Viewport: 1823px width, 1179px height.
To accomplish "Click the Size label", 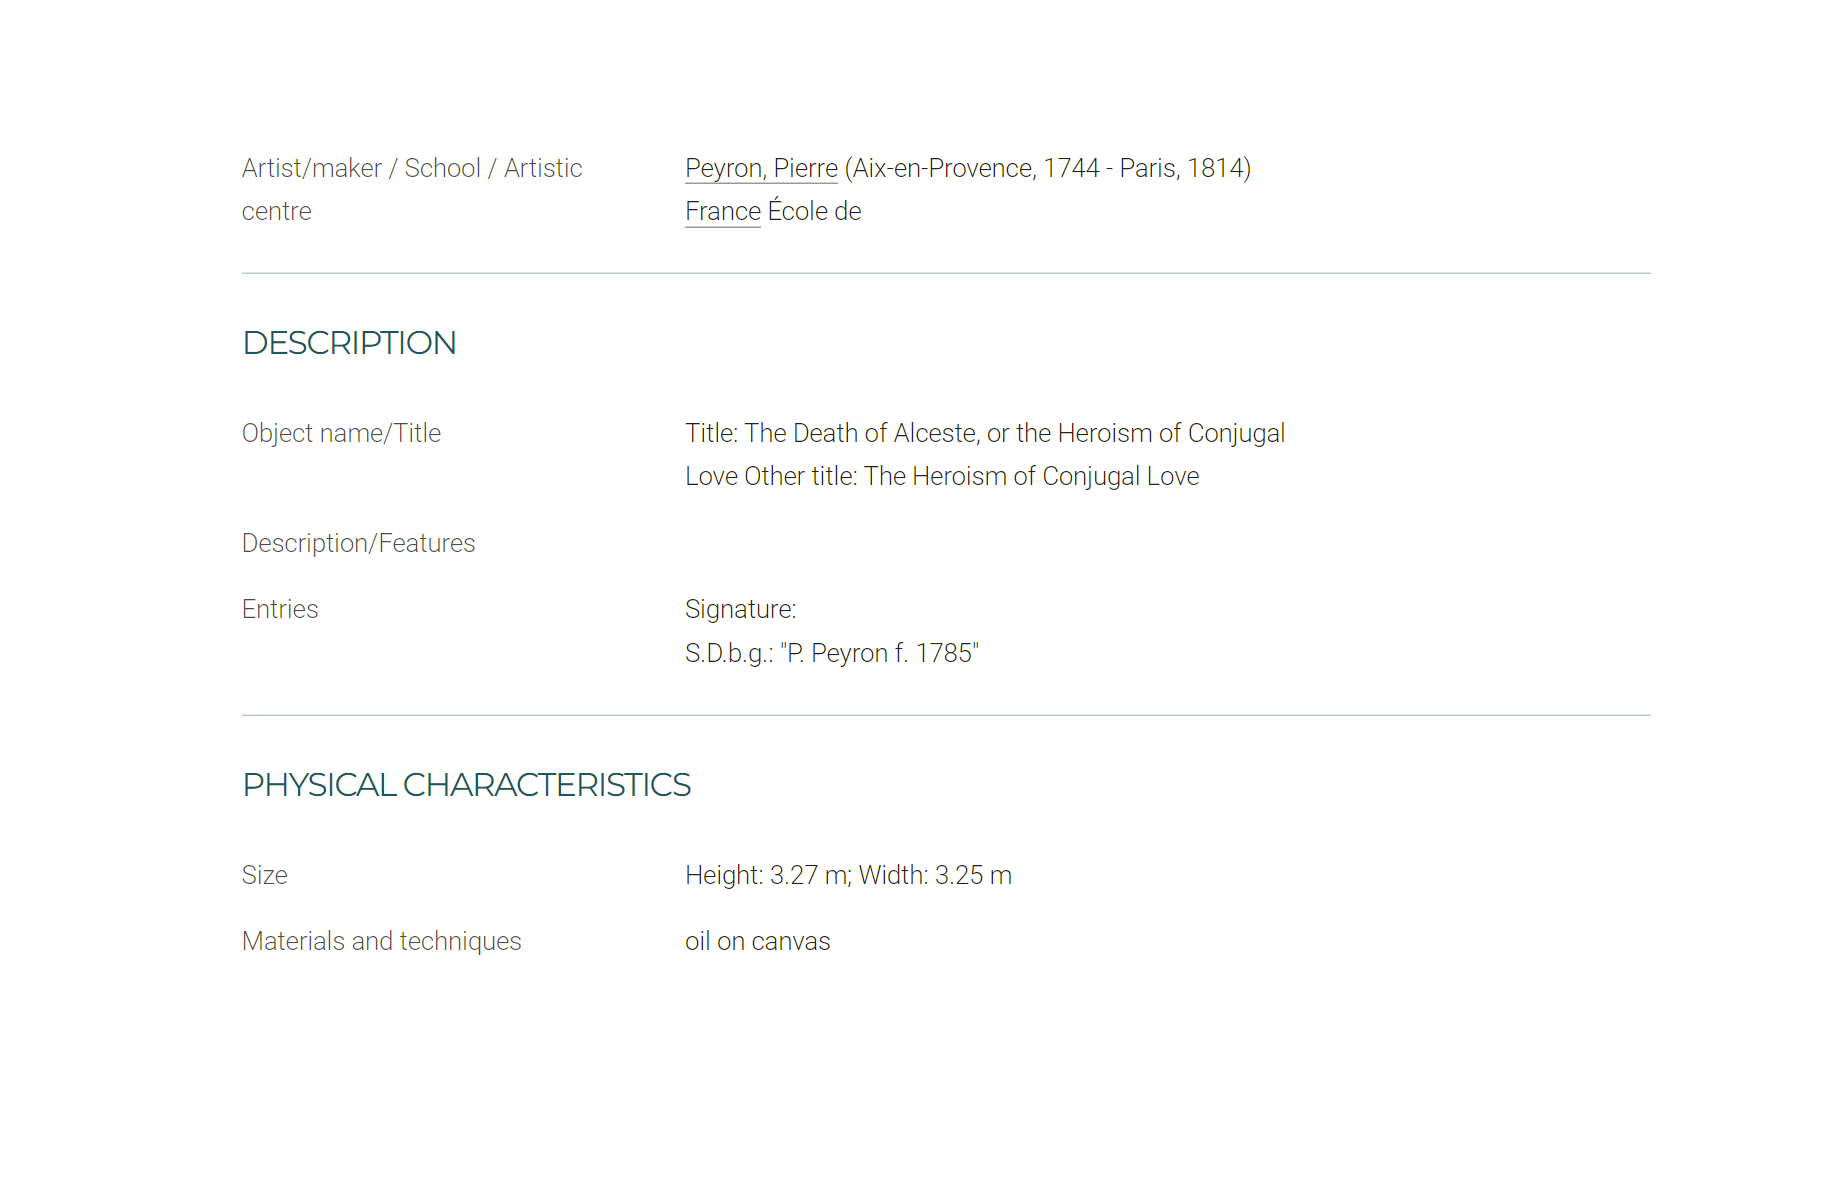I will [x=265, y=875].
